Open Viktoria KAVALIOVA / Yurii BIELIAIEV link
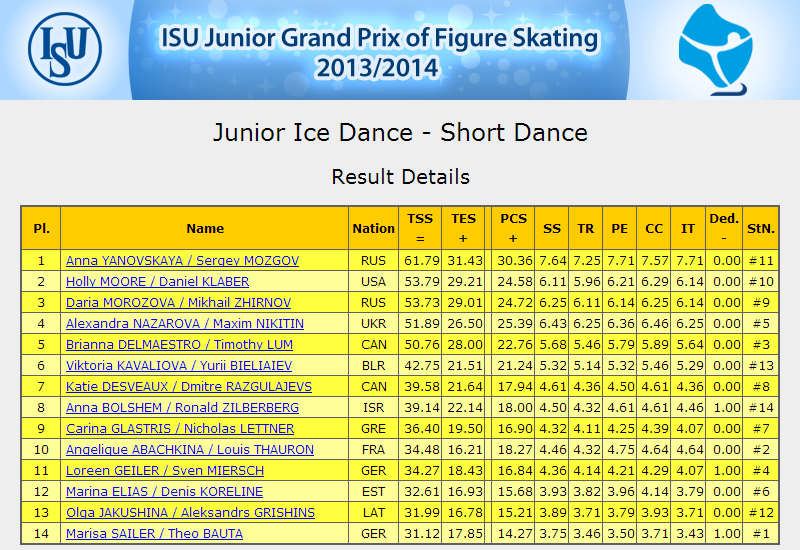Screen dimensions: 800x550 click(x=179, y=365)
